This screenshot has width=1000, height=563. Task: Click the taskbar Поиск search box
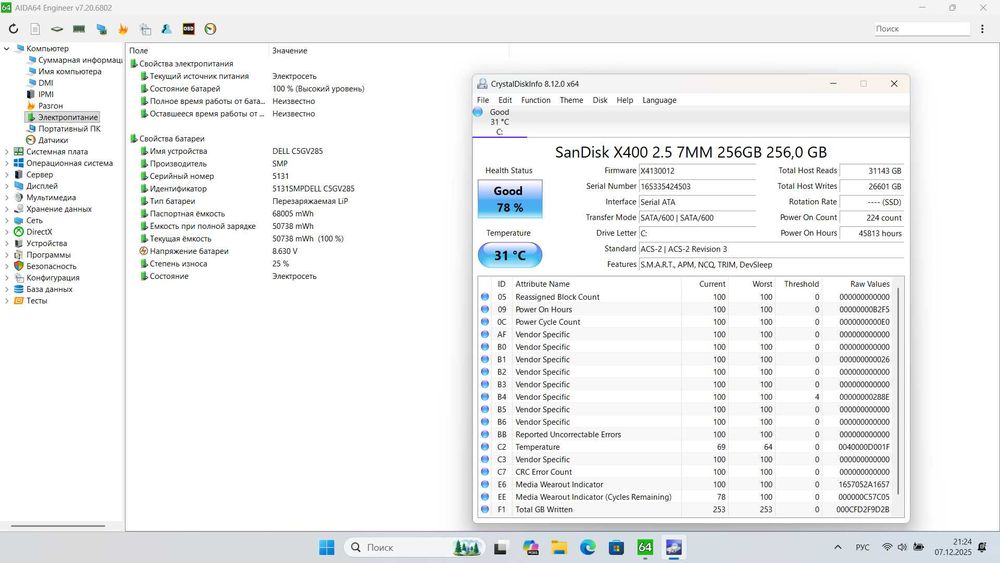pos(413,547)
